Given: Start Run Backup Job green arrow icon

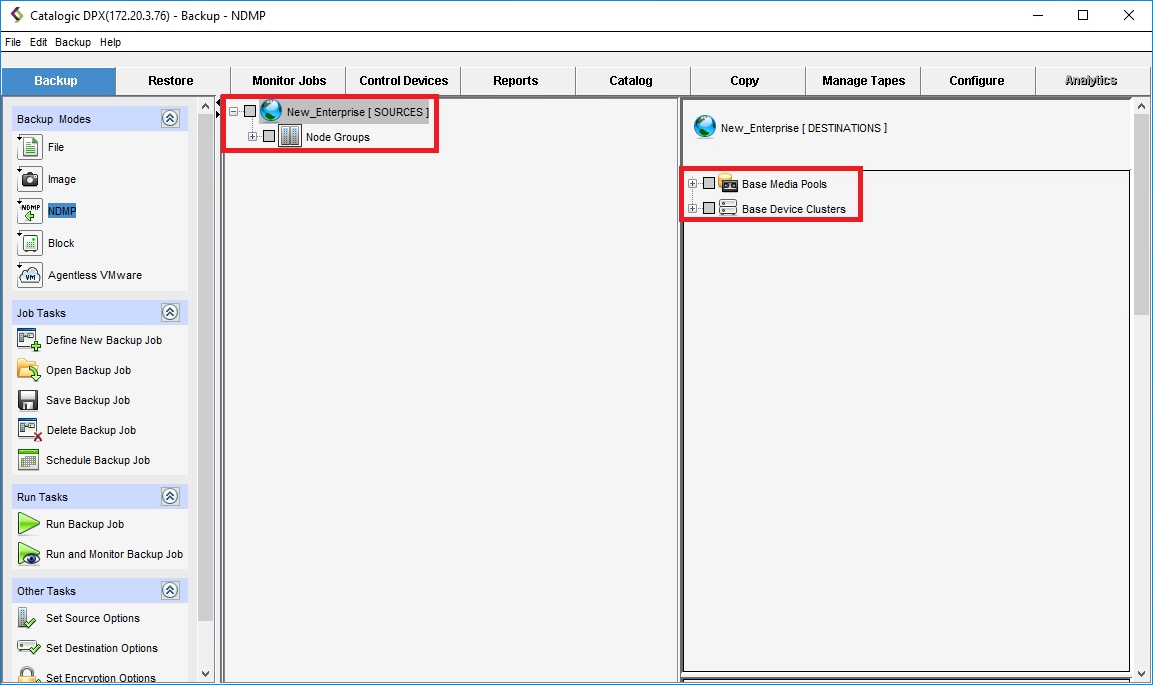Looking at the screenshot, I should 28,524.
